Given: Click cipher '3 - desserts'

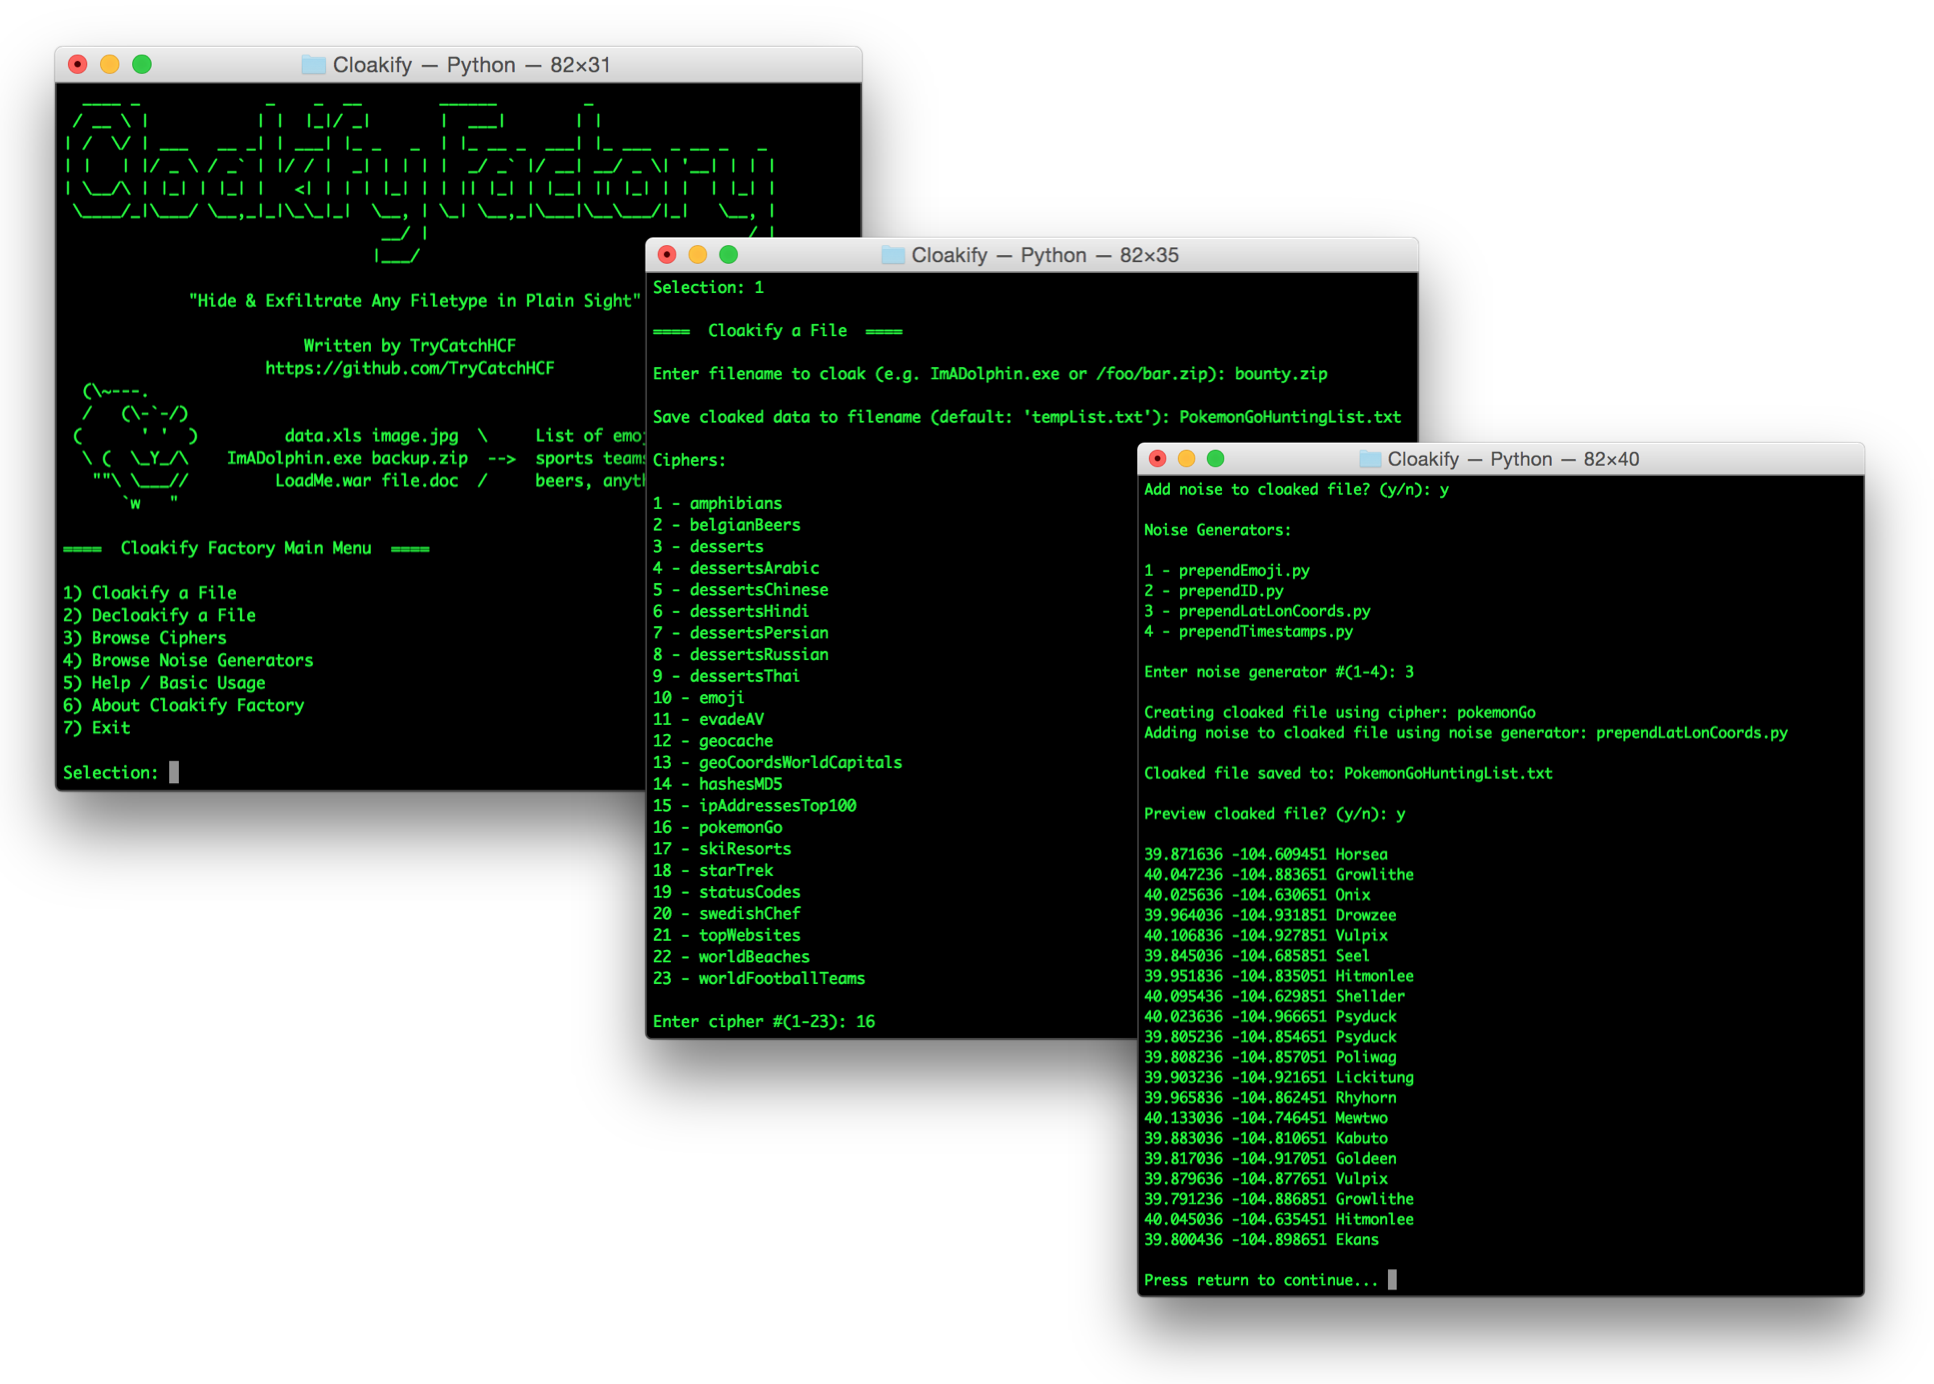Looking at the screenshot, I should click(x=708, y=546).
